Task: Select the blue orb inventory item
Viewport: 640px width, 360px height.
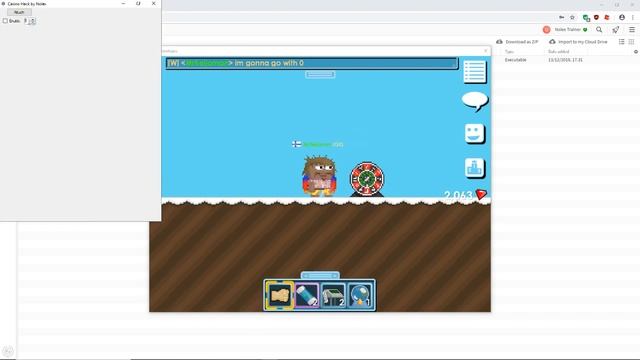Action: pos(360,295)
